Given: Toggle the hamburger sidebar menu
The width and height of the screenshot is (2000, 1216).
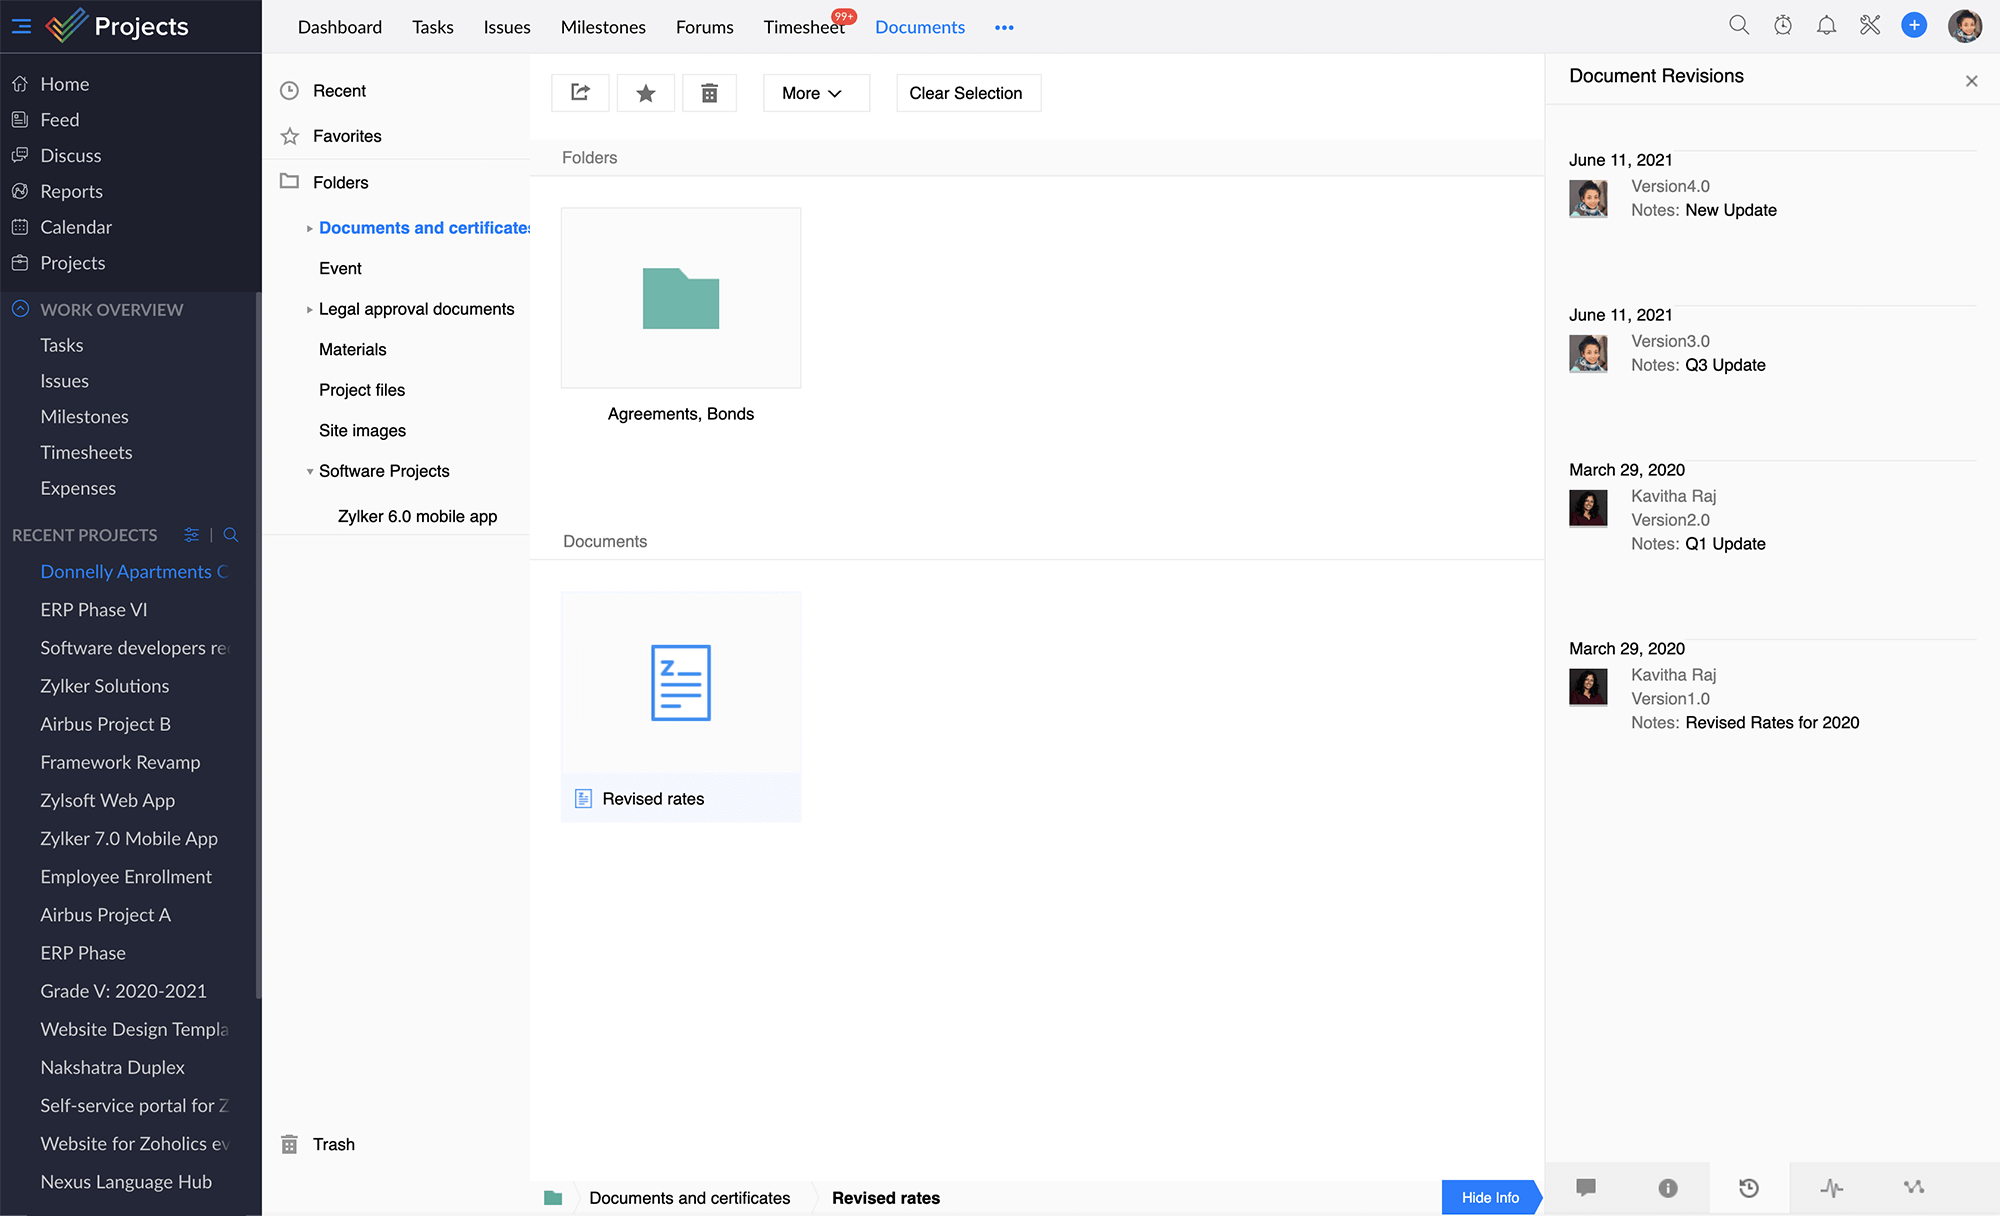Looking at the screenshot, I should [x=21, y=26].
